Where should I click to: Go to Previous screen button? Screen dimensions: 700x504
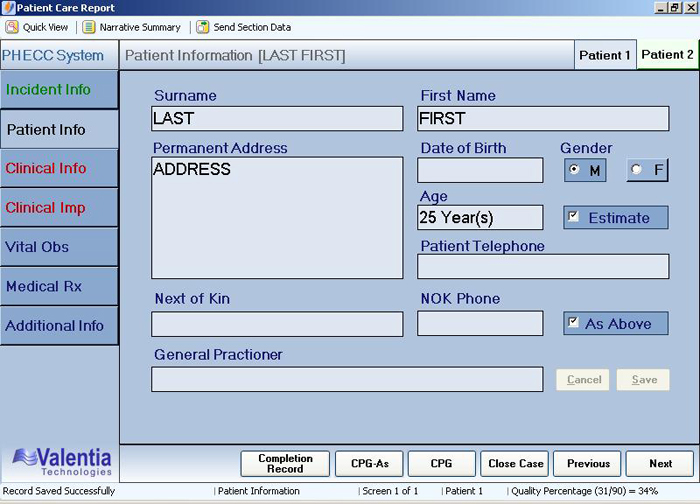tap(588, 464)
